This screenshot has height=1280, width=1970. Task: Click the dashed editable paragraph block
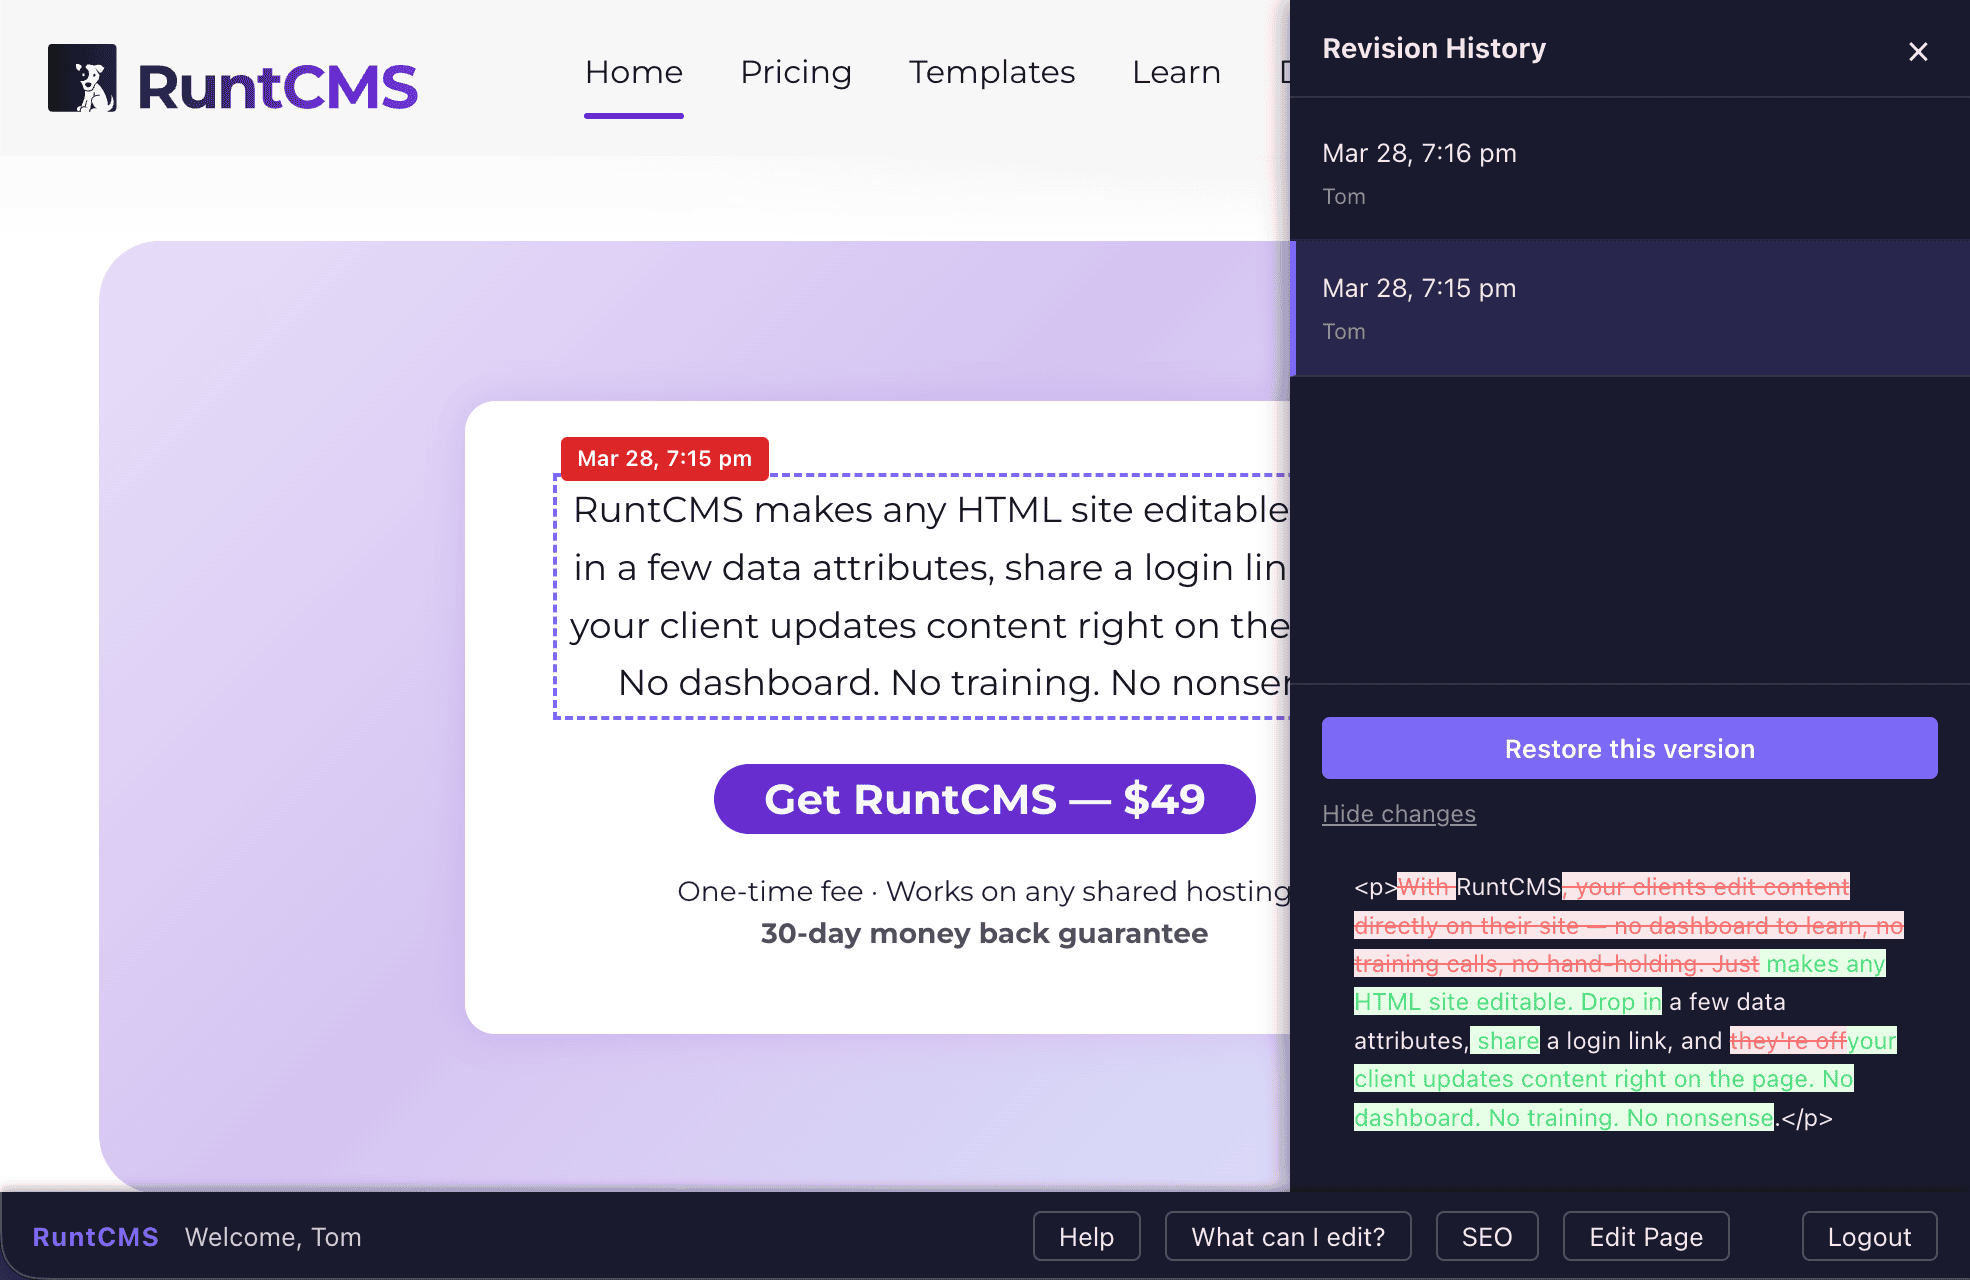coord(920,596)
